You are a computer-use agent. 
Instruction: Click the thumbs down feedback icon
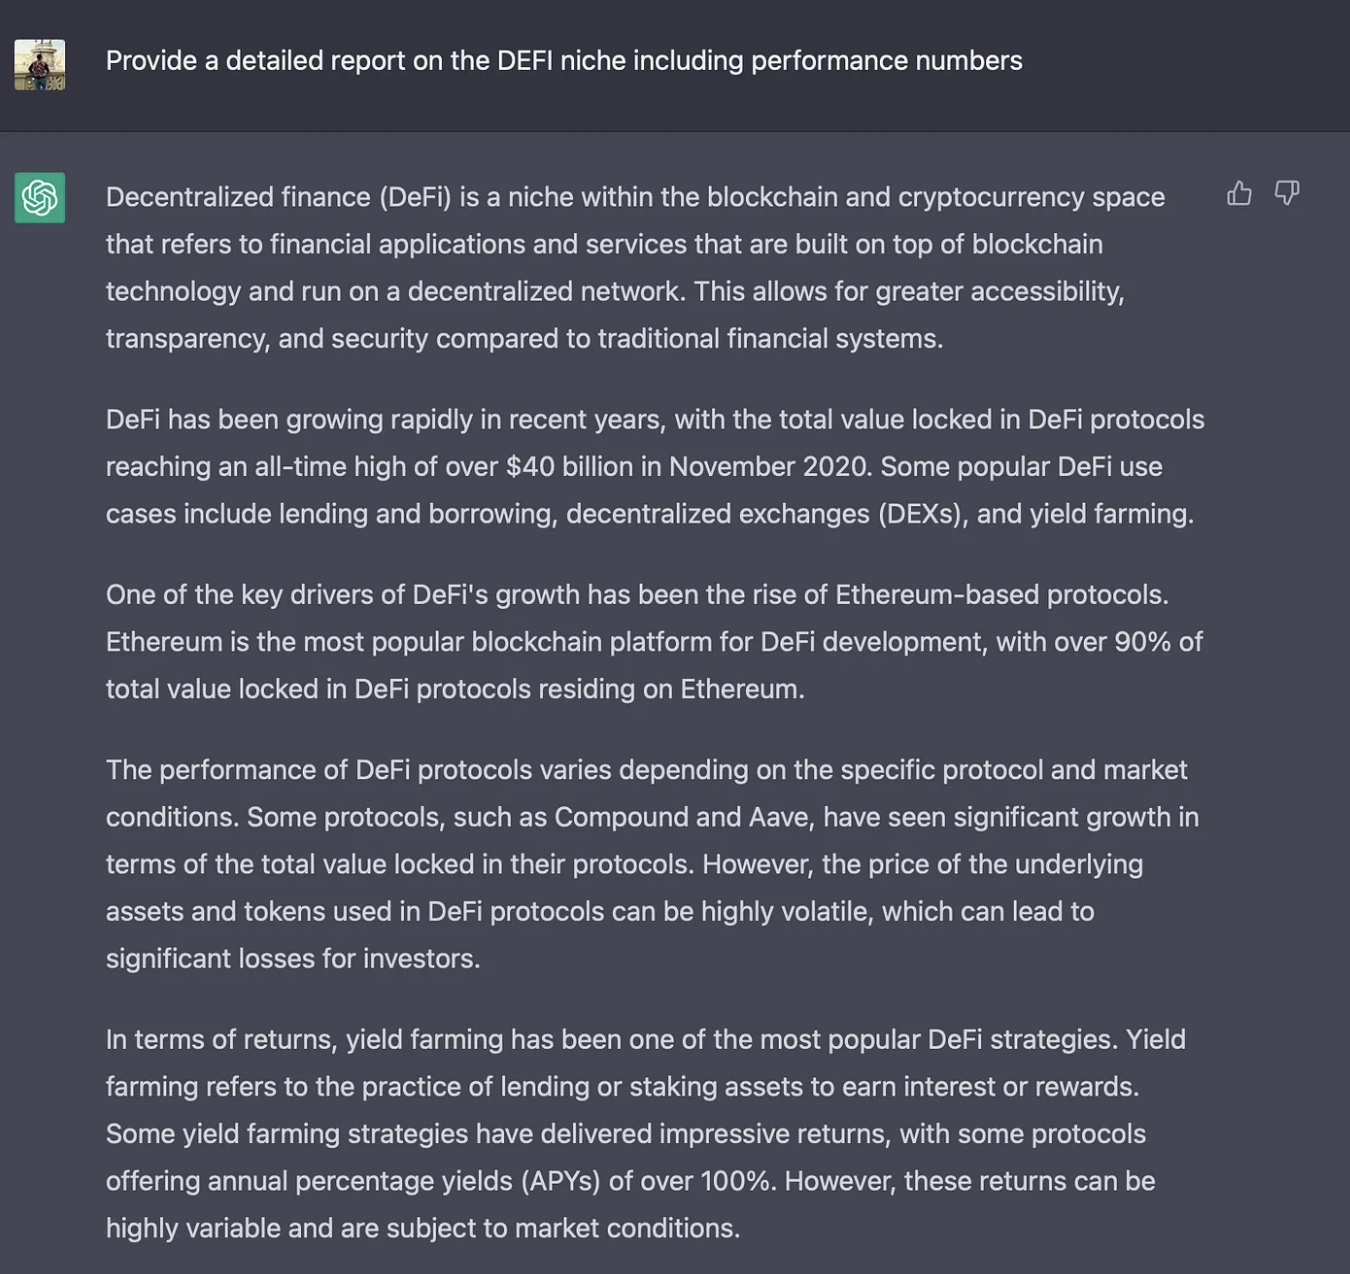coord(1287,193)
